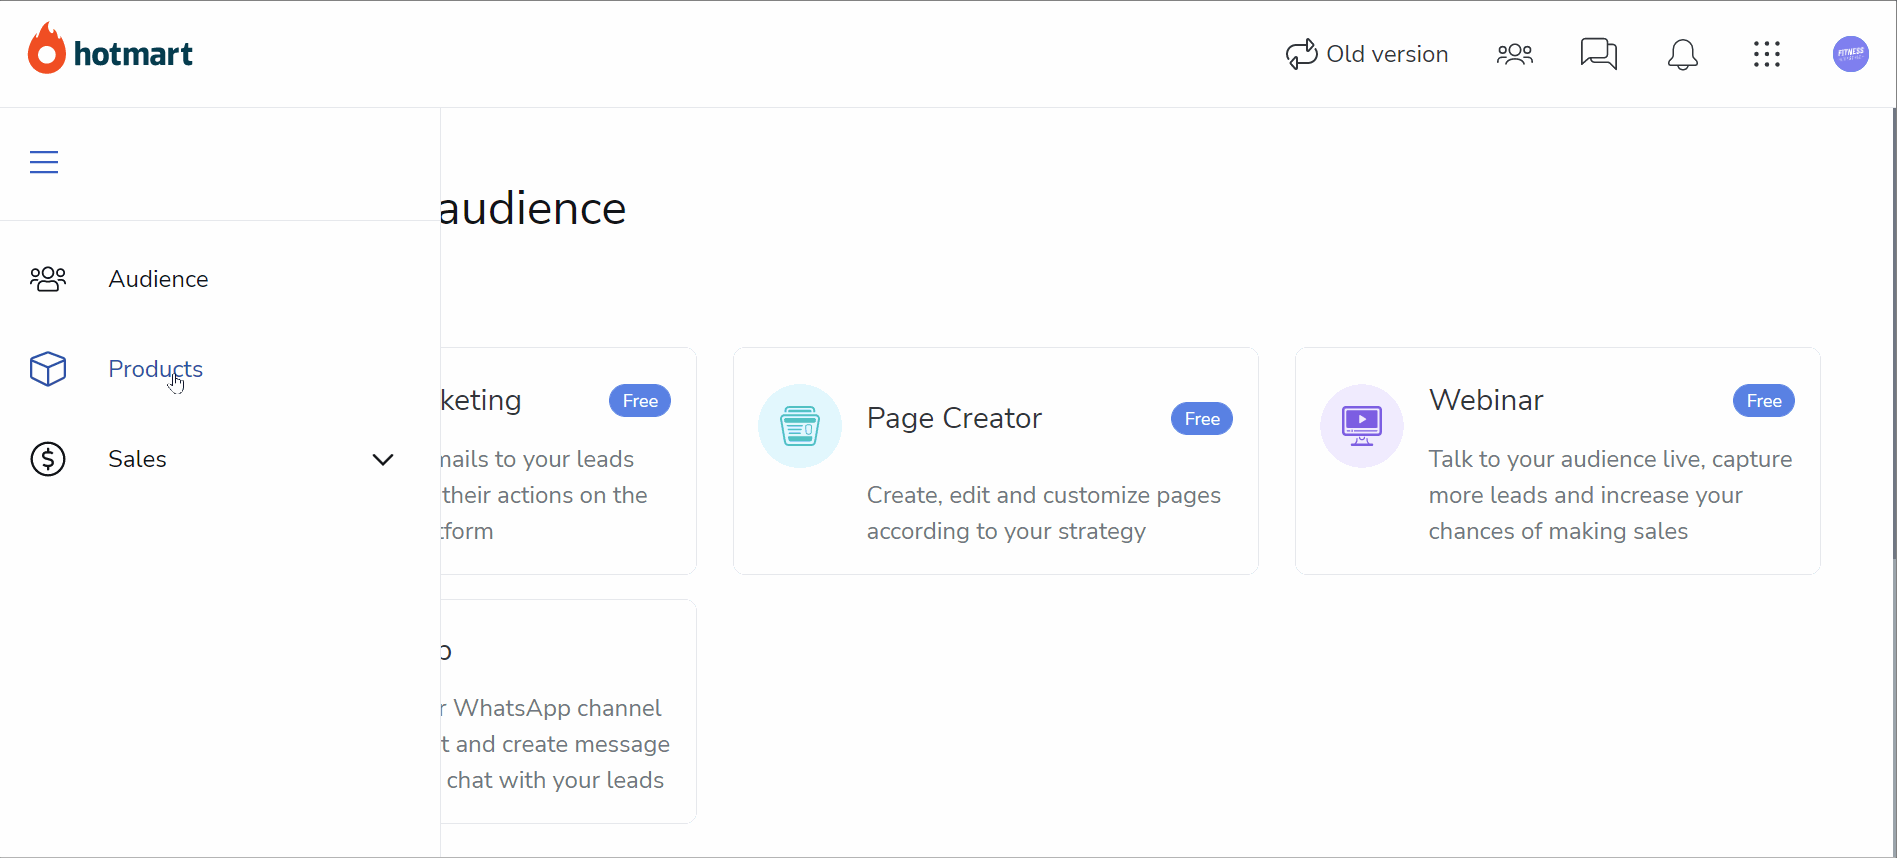Image resolution: width=1897 pixels, height=858 pixels.
Task: Open the chat messages icon
Action: pyautogui.click(x=1599, y=54)
